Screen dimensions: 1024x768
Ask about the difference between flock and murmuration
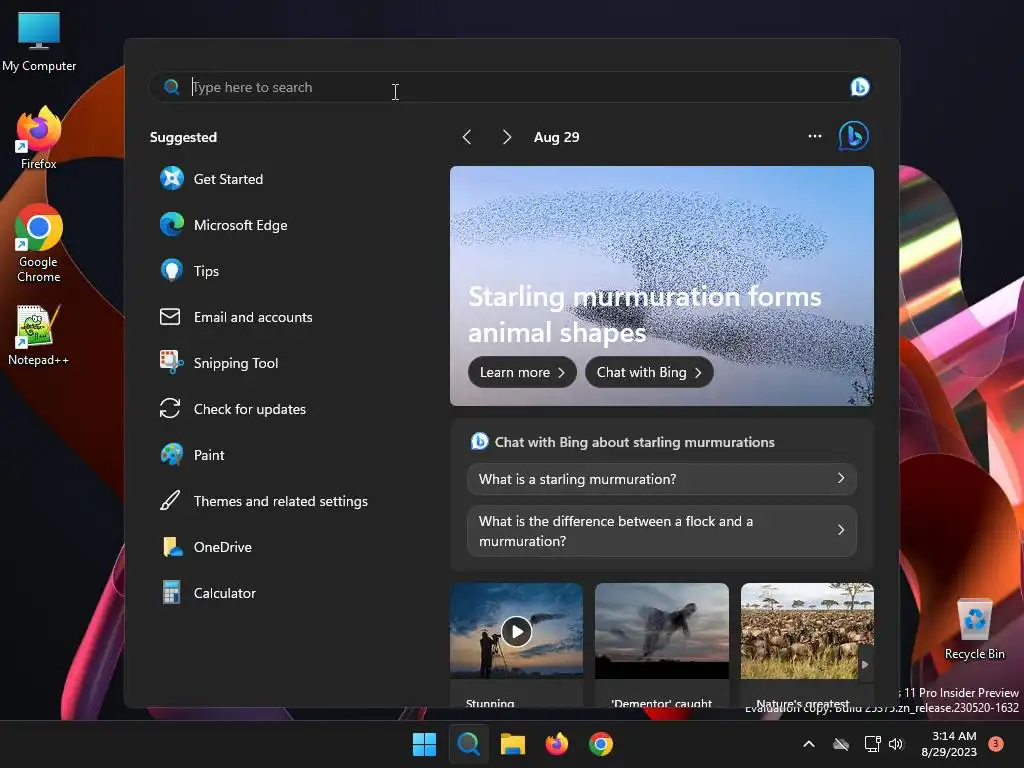pos(662,531)
